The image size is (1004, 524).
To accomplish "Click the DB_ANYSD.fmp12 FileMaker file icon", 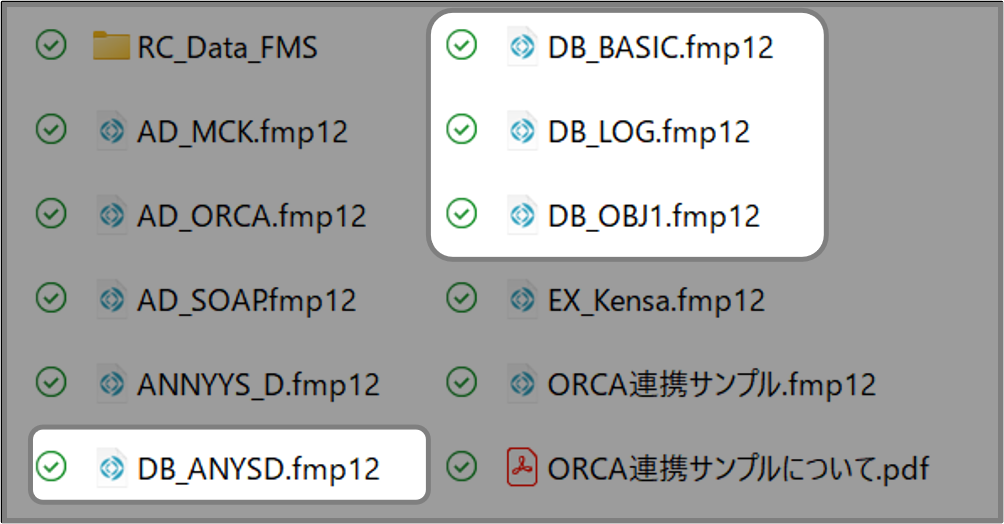I will coord(111,465).
